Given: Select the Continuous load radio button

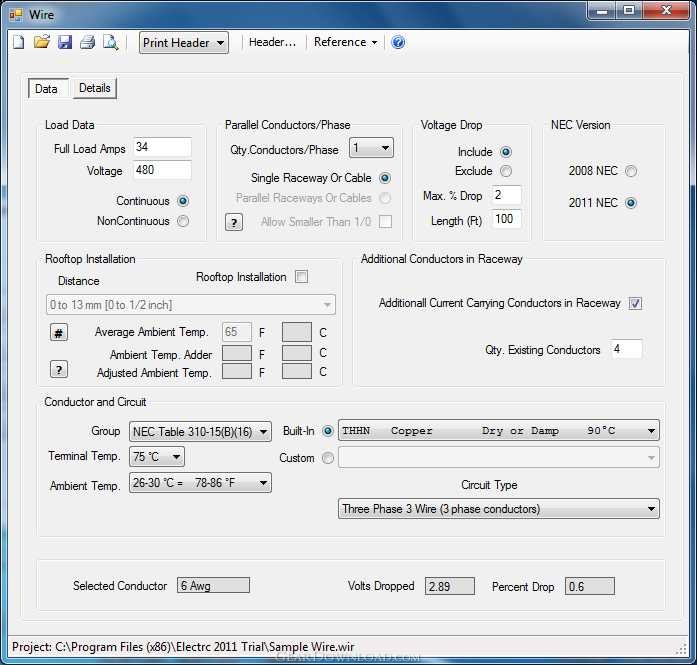Looking at the screenshot, I should click(x=183, y=201).
